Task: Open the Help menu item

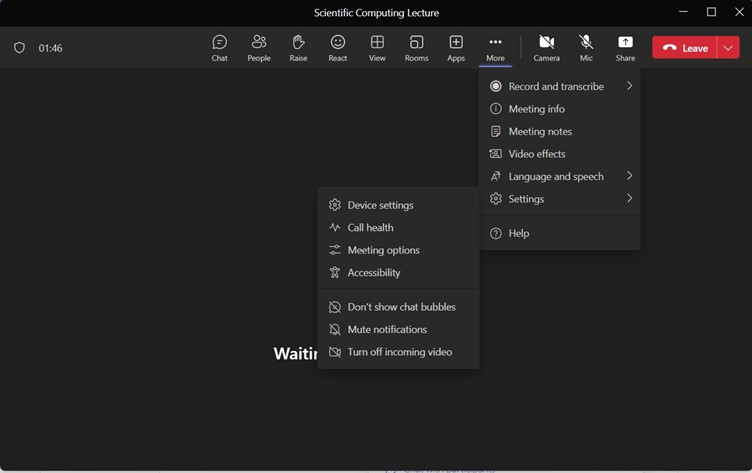Action: pos(518,233)
